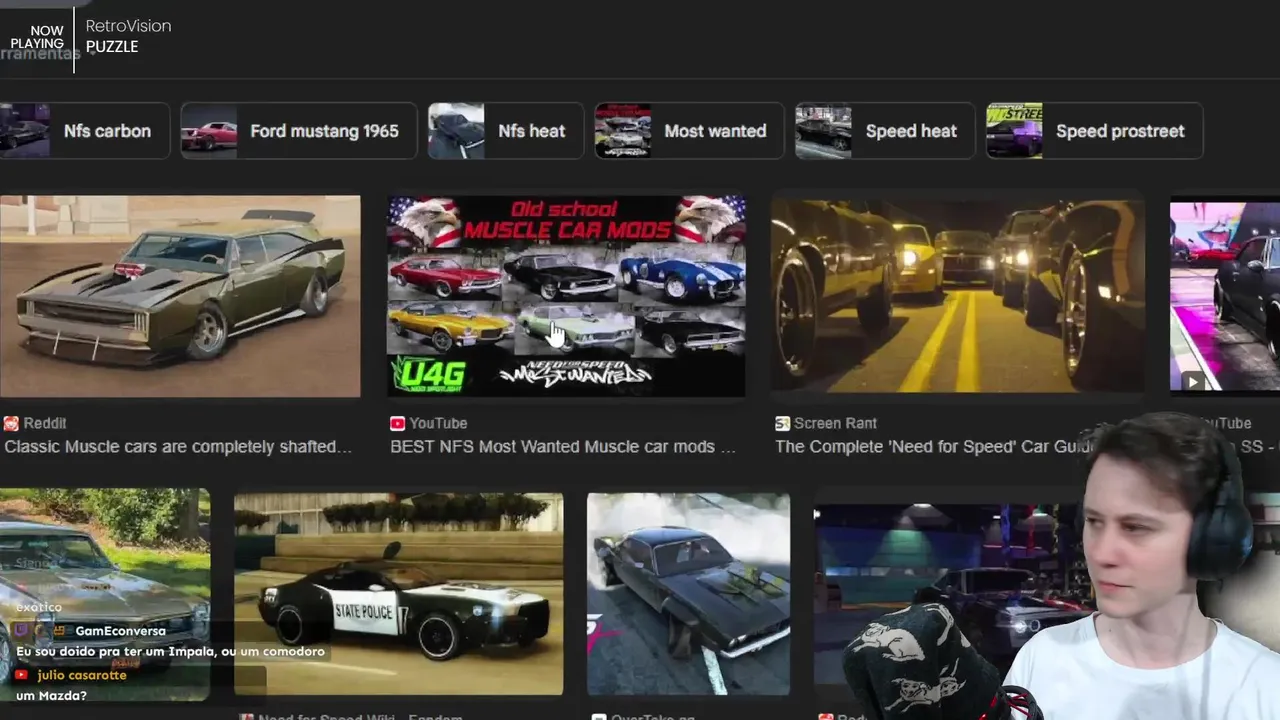The width and height of the screenshot is (1280, 720).
Task: Open 'BEST NFS Most Wanted Muscle car mods' result
Action: [x=563, y=447]
